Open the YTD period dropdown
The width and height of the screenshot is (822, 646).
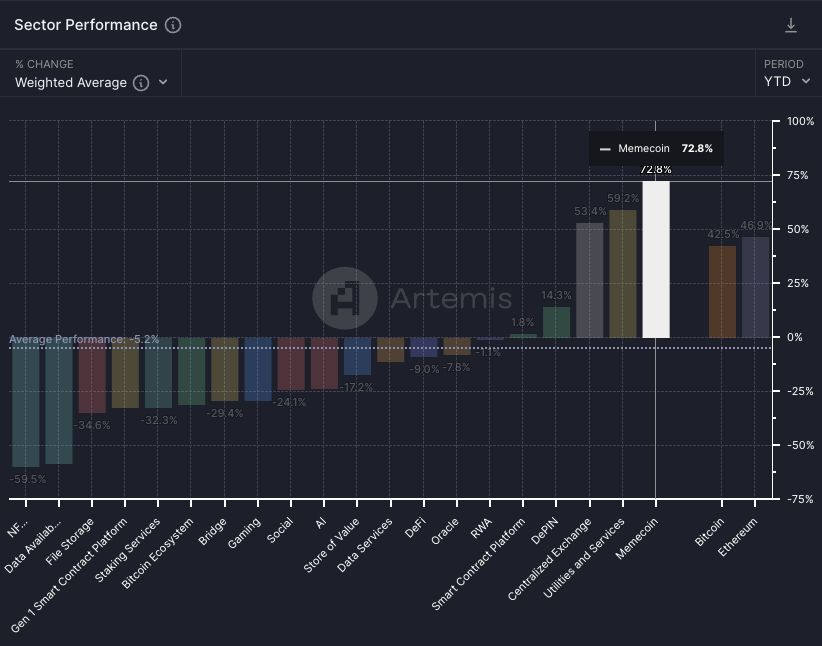(787, 81)
